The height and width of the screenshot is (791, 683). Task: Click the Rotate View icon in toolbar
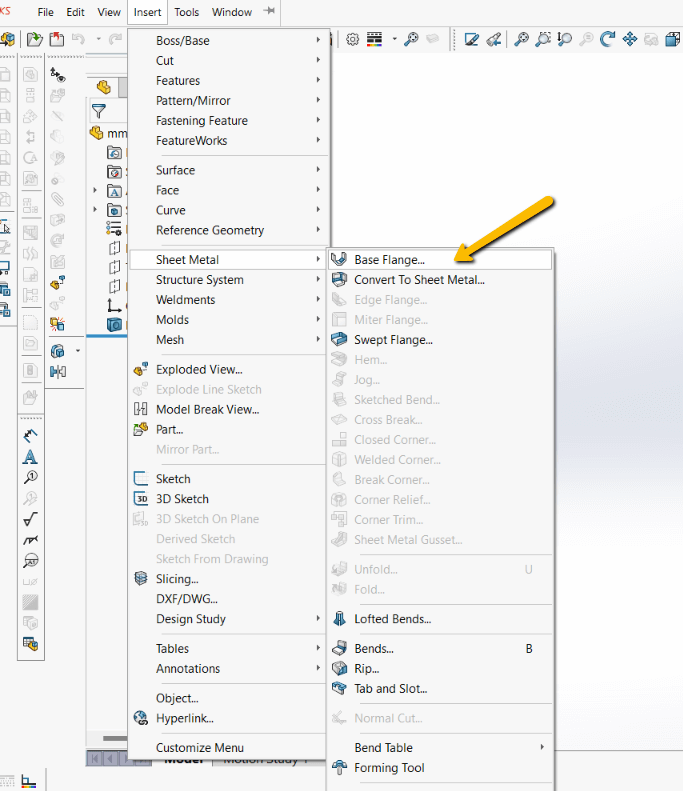coord(607,39)
